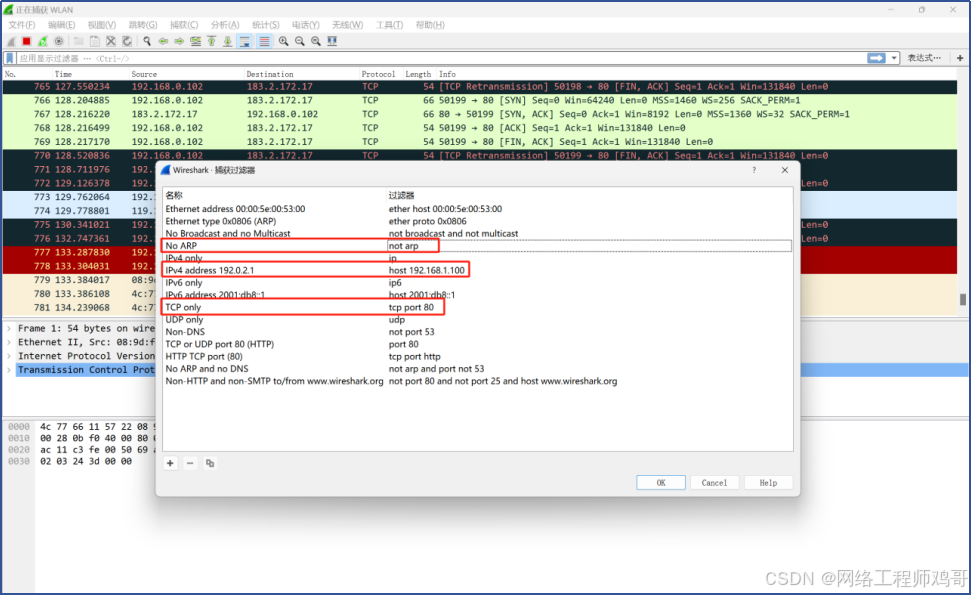Open Help in capture filter dialog

(768, 483)
